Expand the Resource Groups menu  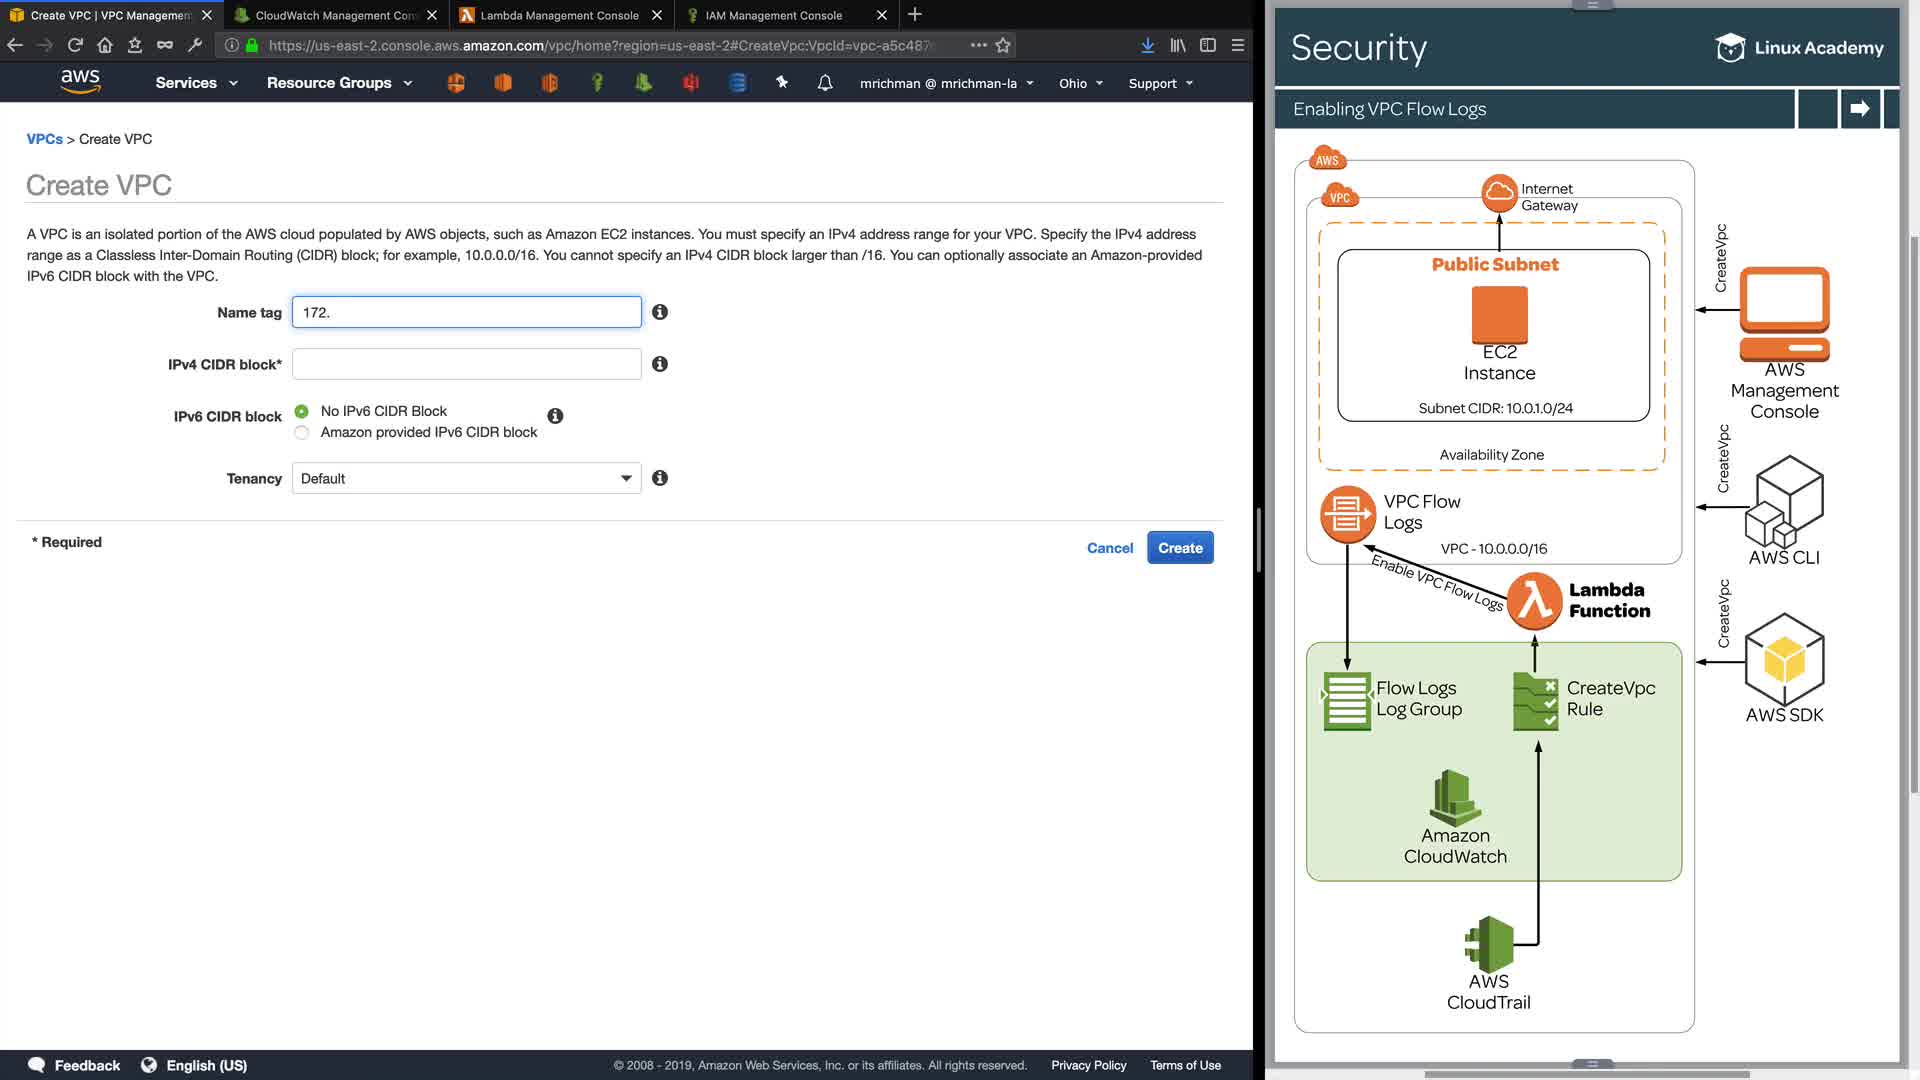tap(339, 83)
